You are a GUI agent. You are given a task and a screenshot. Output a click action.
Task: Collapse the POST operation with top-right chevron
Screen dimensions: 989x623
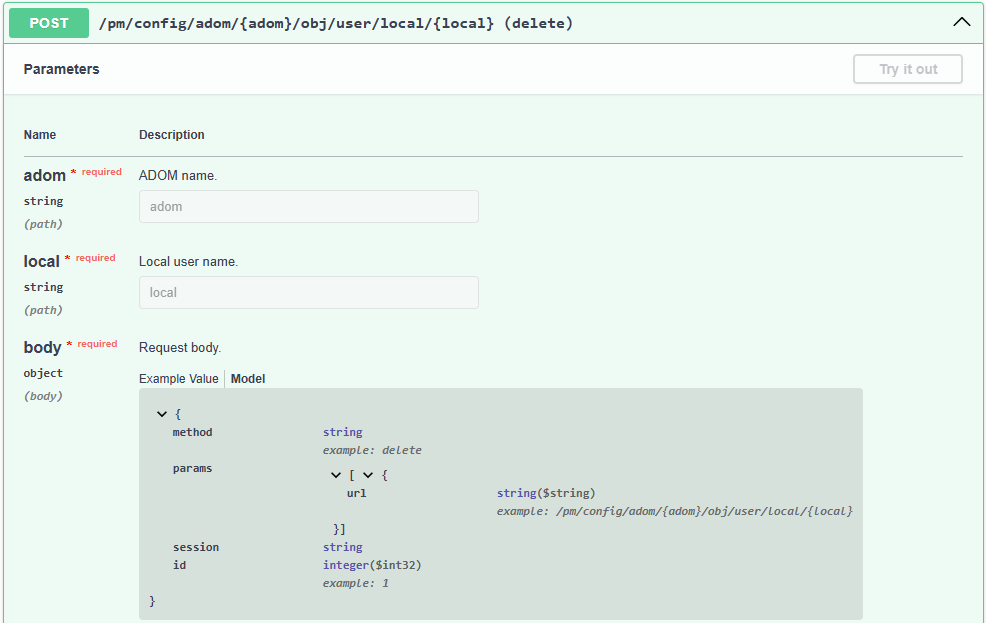tap(961, 22)
